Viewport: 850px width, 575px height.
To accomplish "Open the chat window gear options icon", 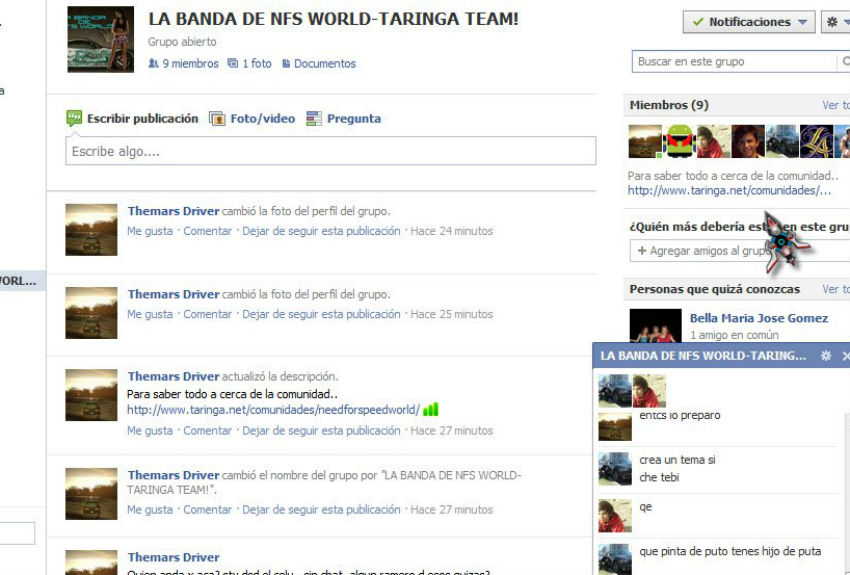I will click(x=826, y=356).
